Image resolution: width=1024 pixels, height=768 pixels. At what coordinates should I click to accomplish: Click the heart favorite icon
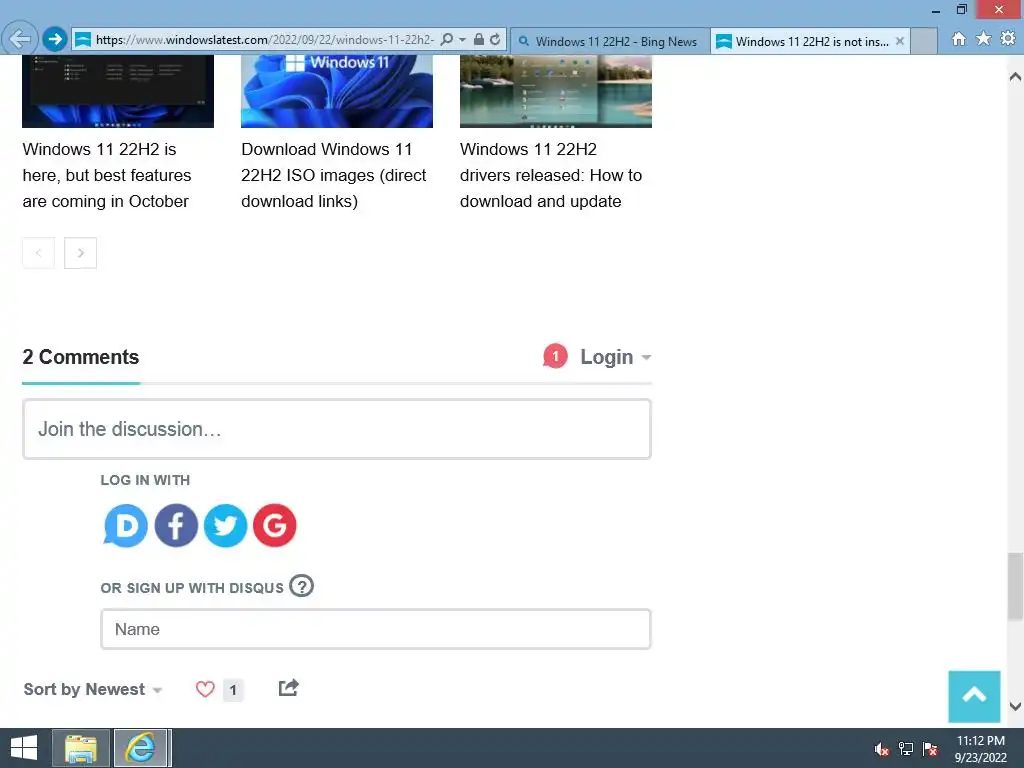point(205,689)
